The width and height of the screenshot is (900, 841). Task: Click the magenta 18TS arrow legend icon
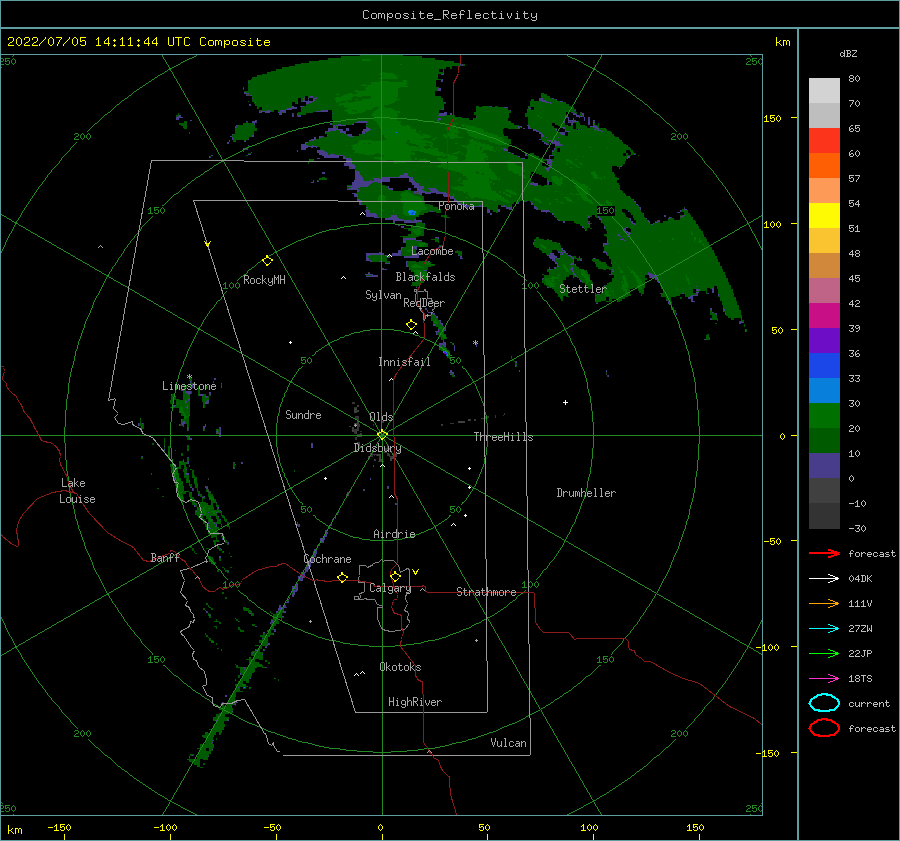click(x=824, y=679)
